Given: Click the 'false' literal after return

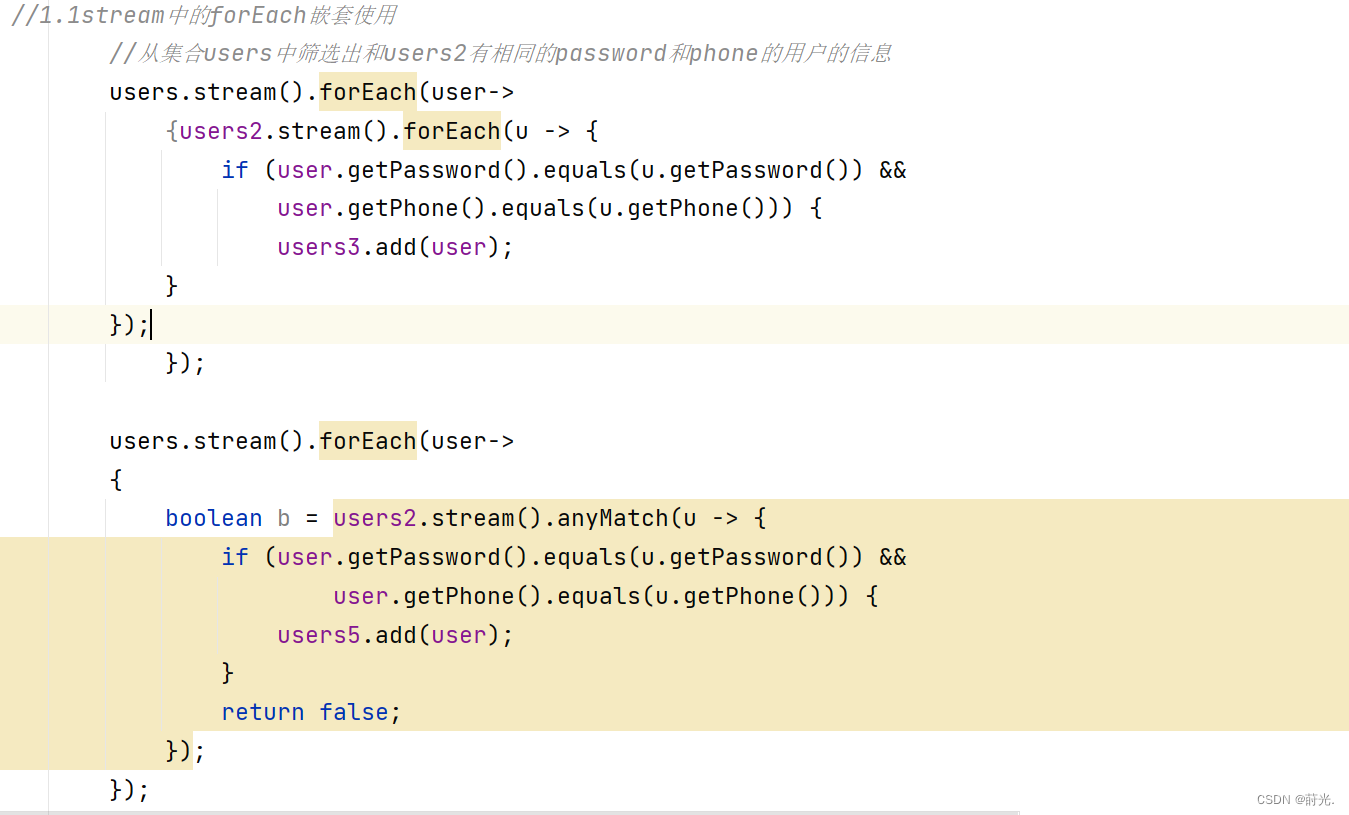Looking at the screenshot, I should [x=354, y=712].
